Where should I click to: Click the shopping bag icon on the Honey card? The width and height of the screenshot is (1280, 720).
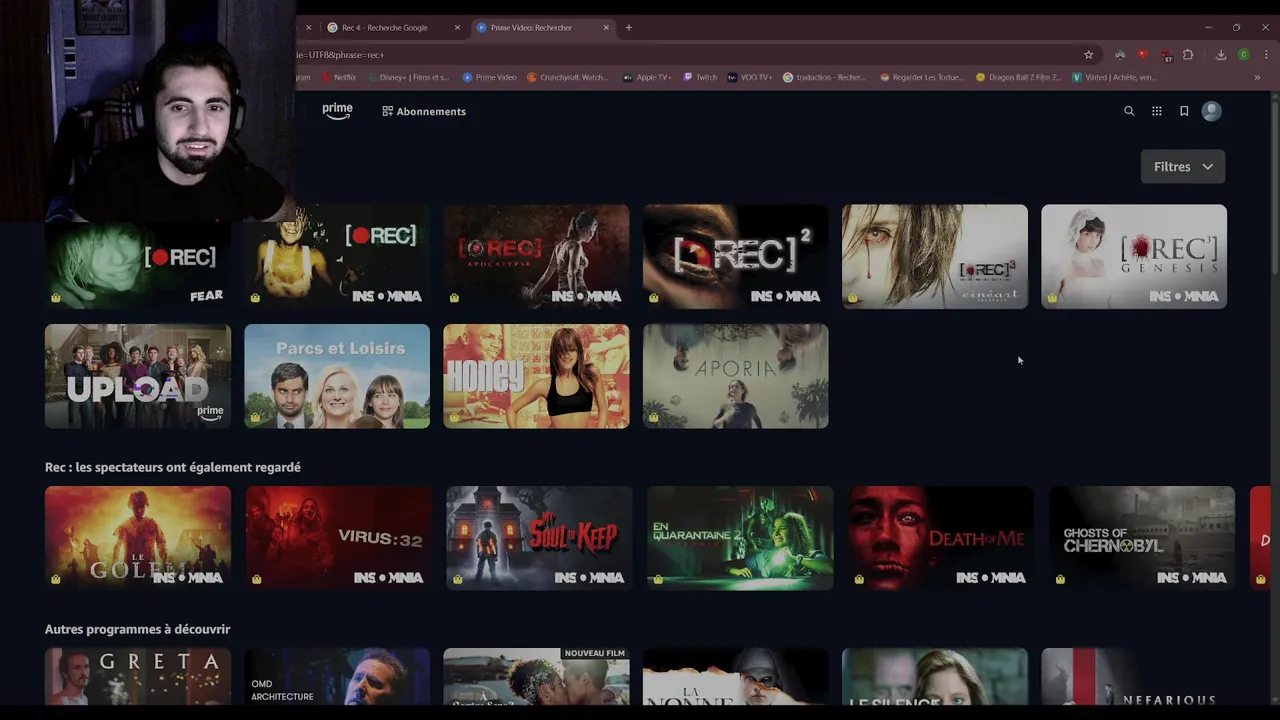click(454, 417)
